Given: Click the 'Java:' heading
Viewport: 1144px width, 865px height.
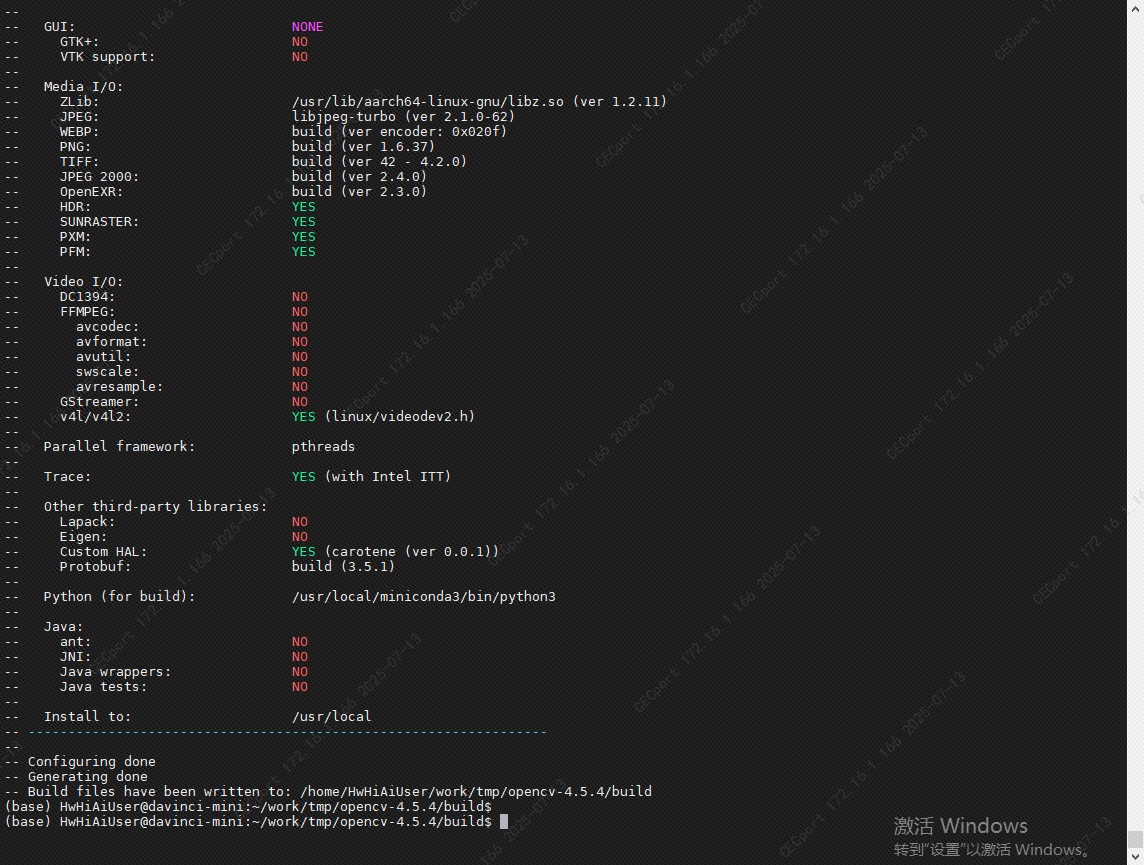Looking at the screenshot, I should click(x=63, y=627).
